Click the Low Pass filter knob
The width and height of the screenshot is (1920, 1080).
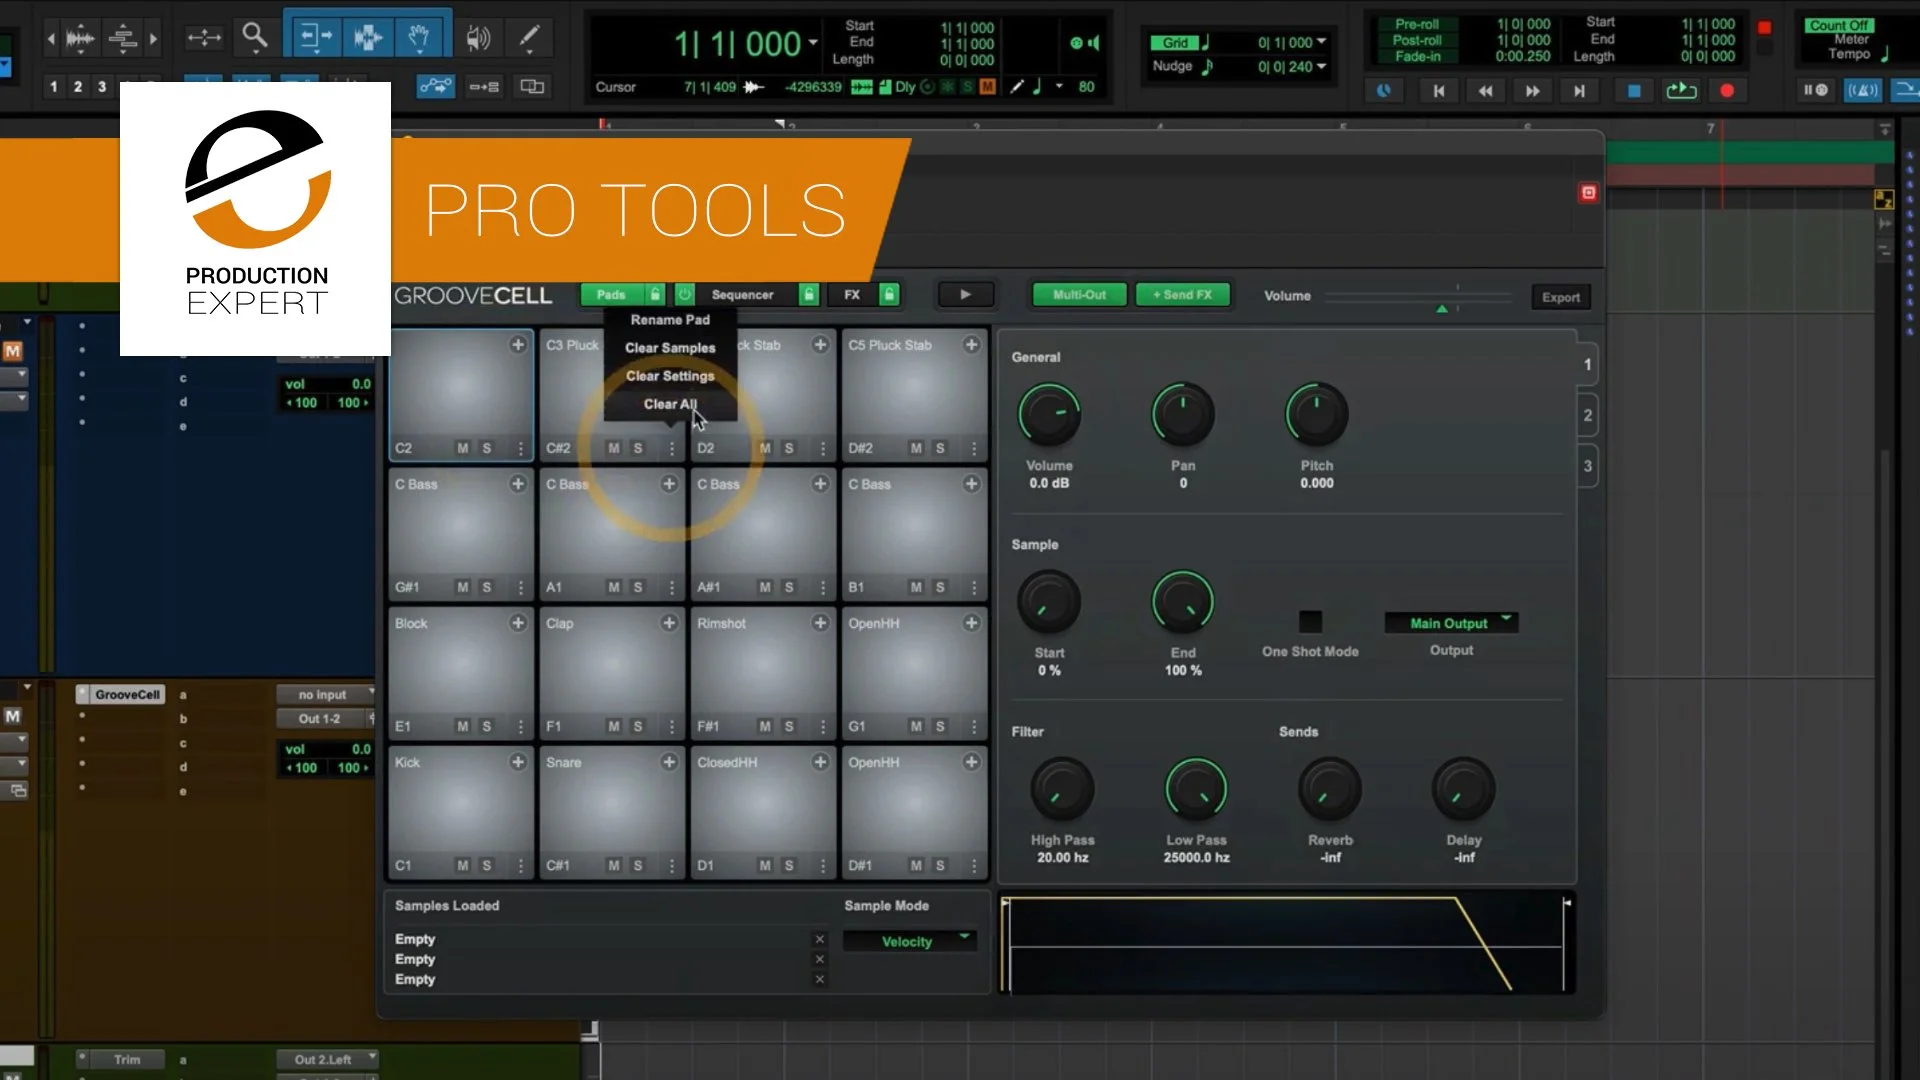1196,789
